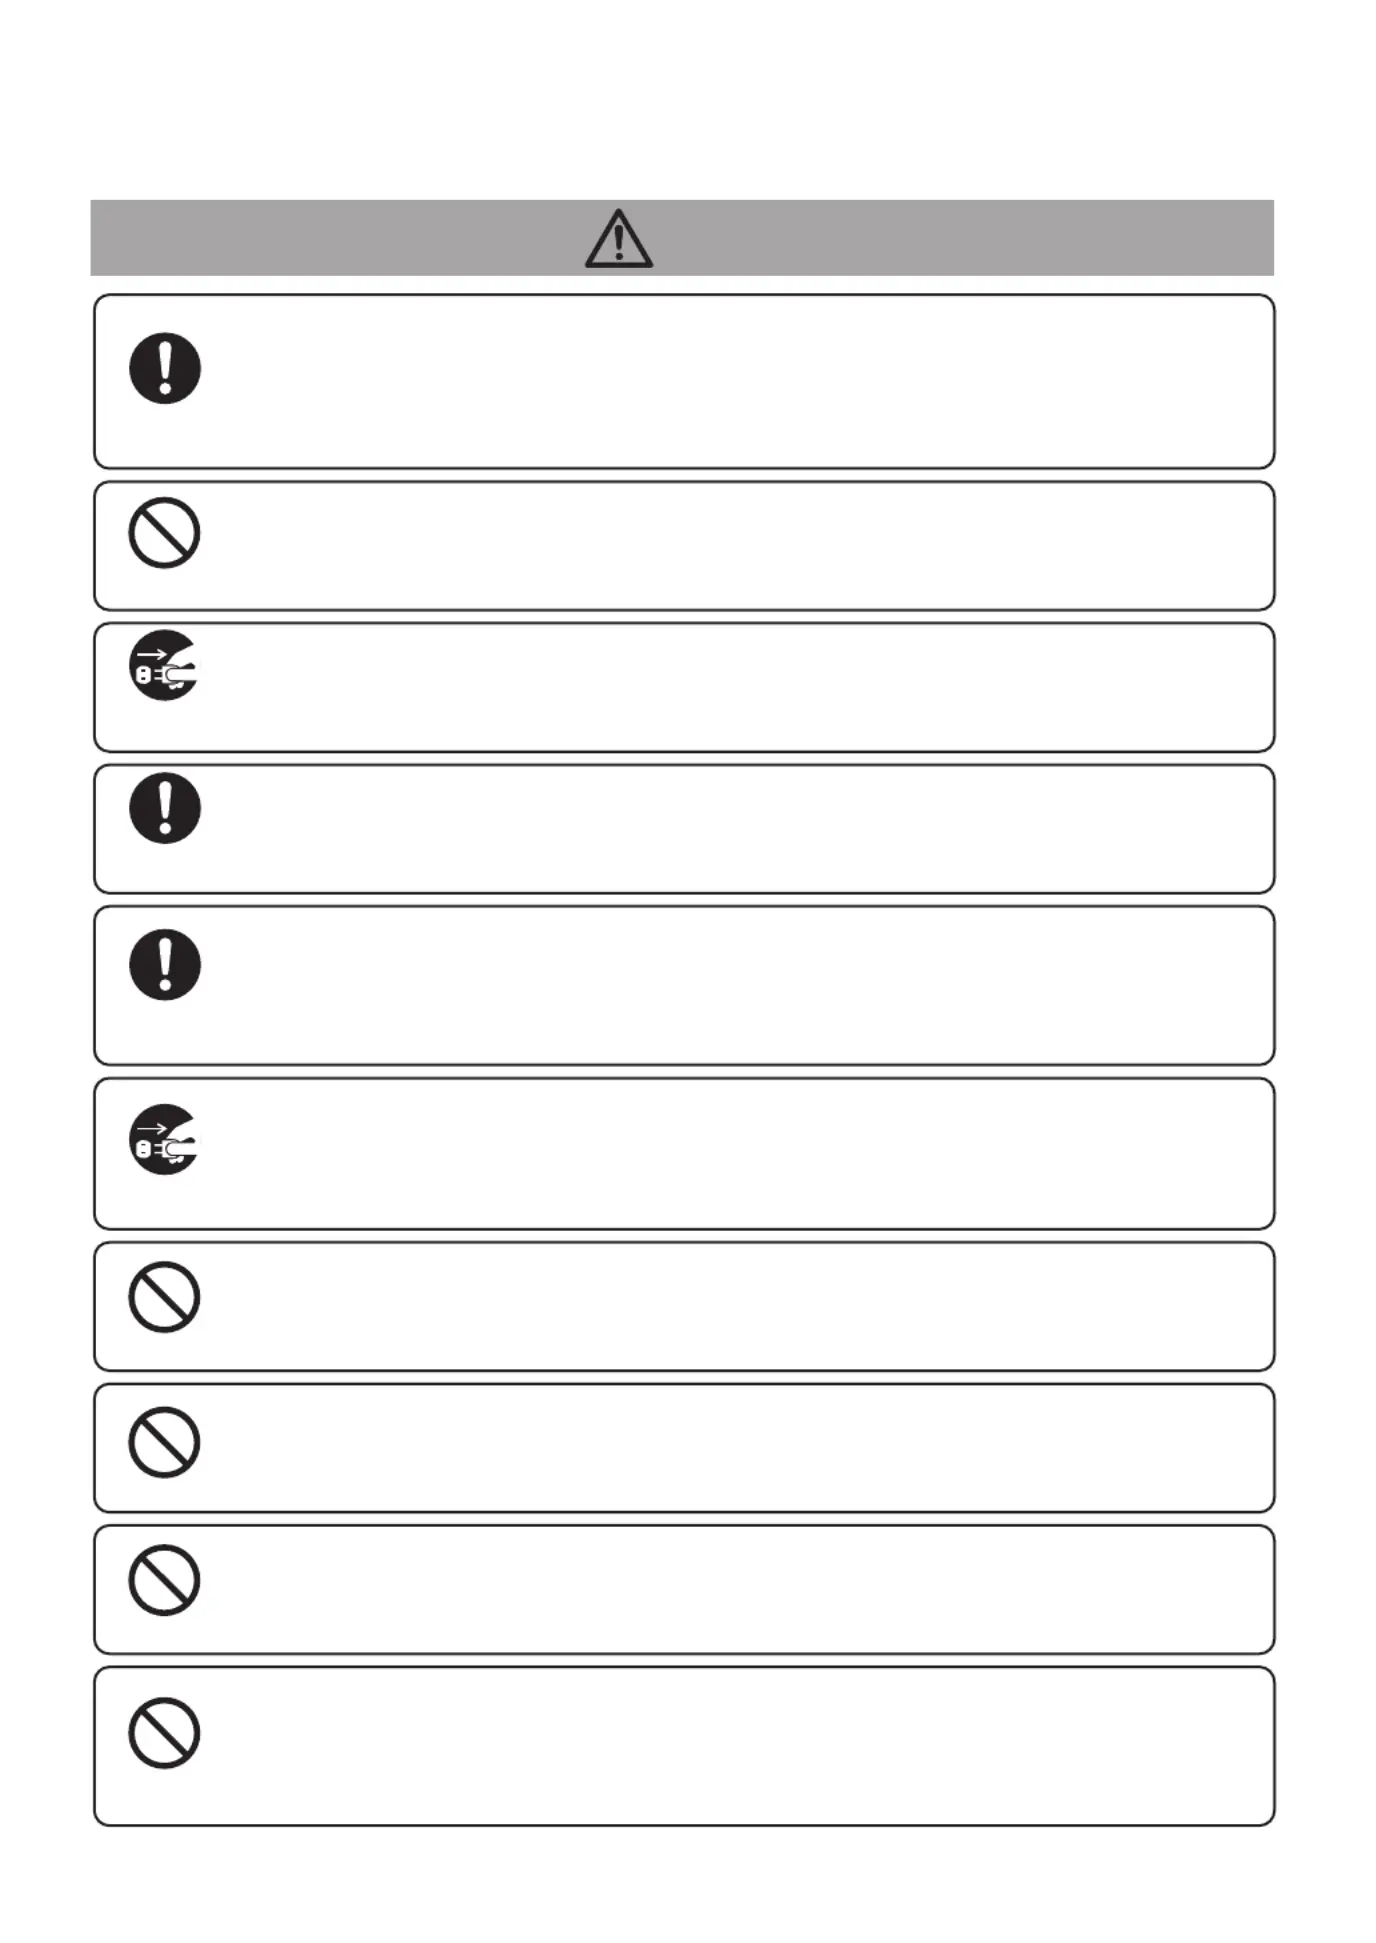The width and height of the screenshot is (1376, 1943).
Task: Click the warning triangle in the gray header
Action: 619,238
